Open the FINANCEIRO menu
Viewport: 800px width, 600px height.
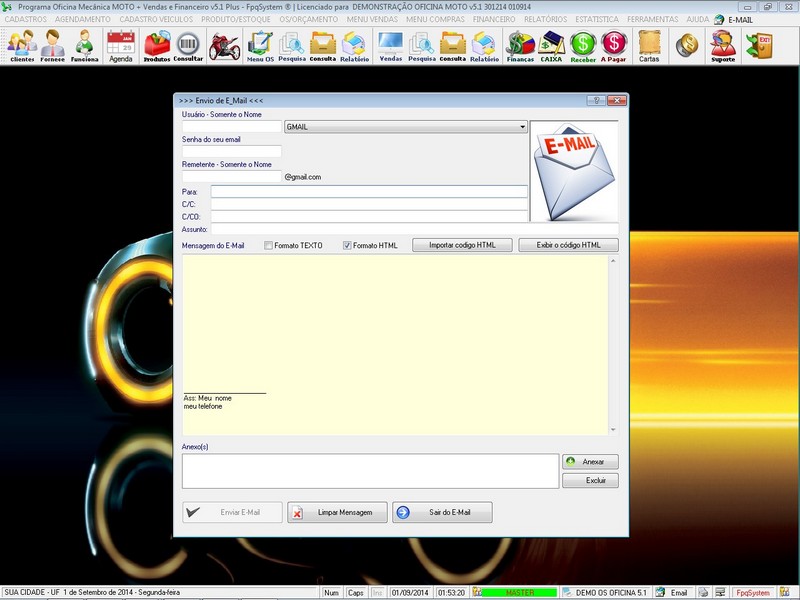pyautogui.click(x=495, y=19)
